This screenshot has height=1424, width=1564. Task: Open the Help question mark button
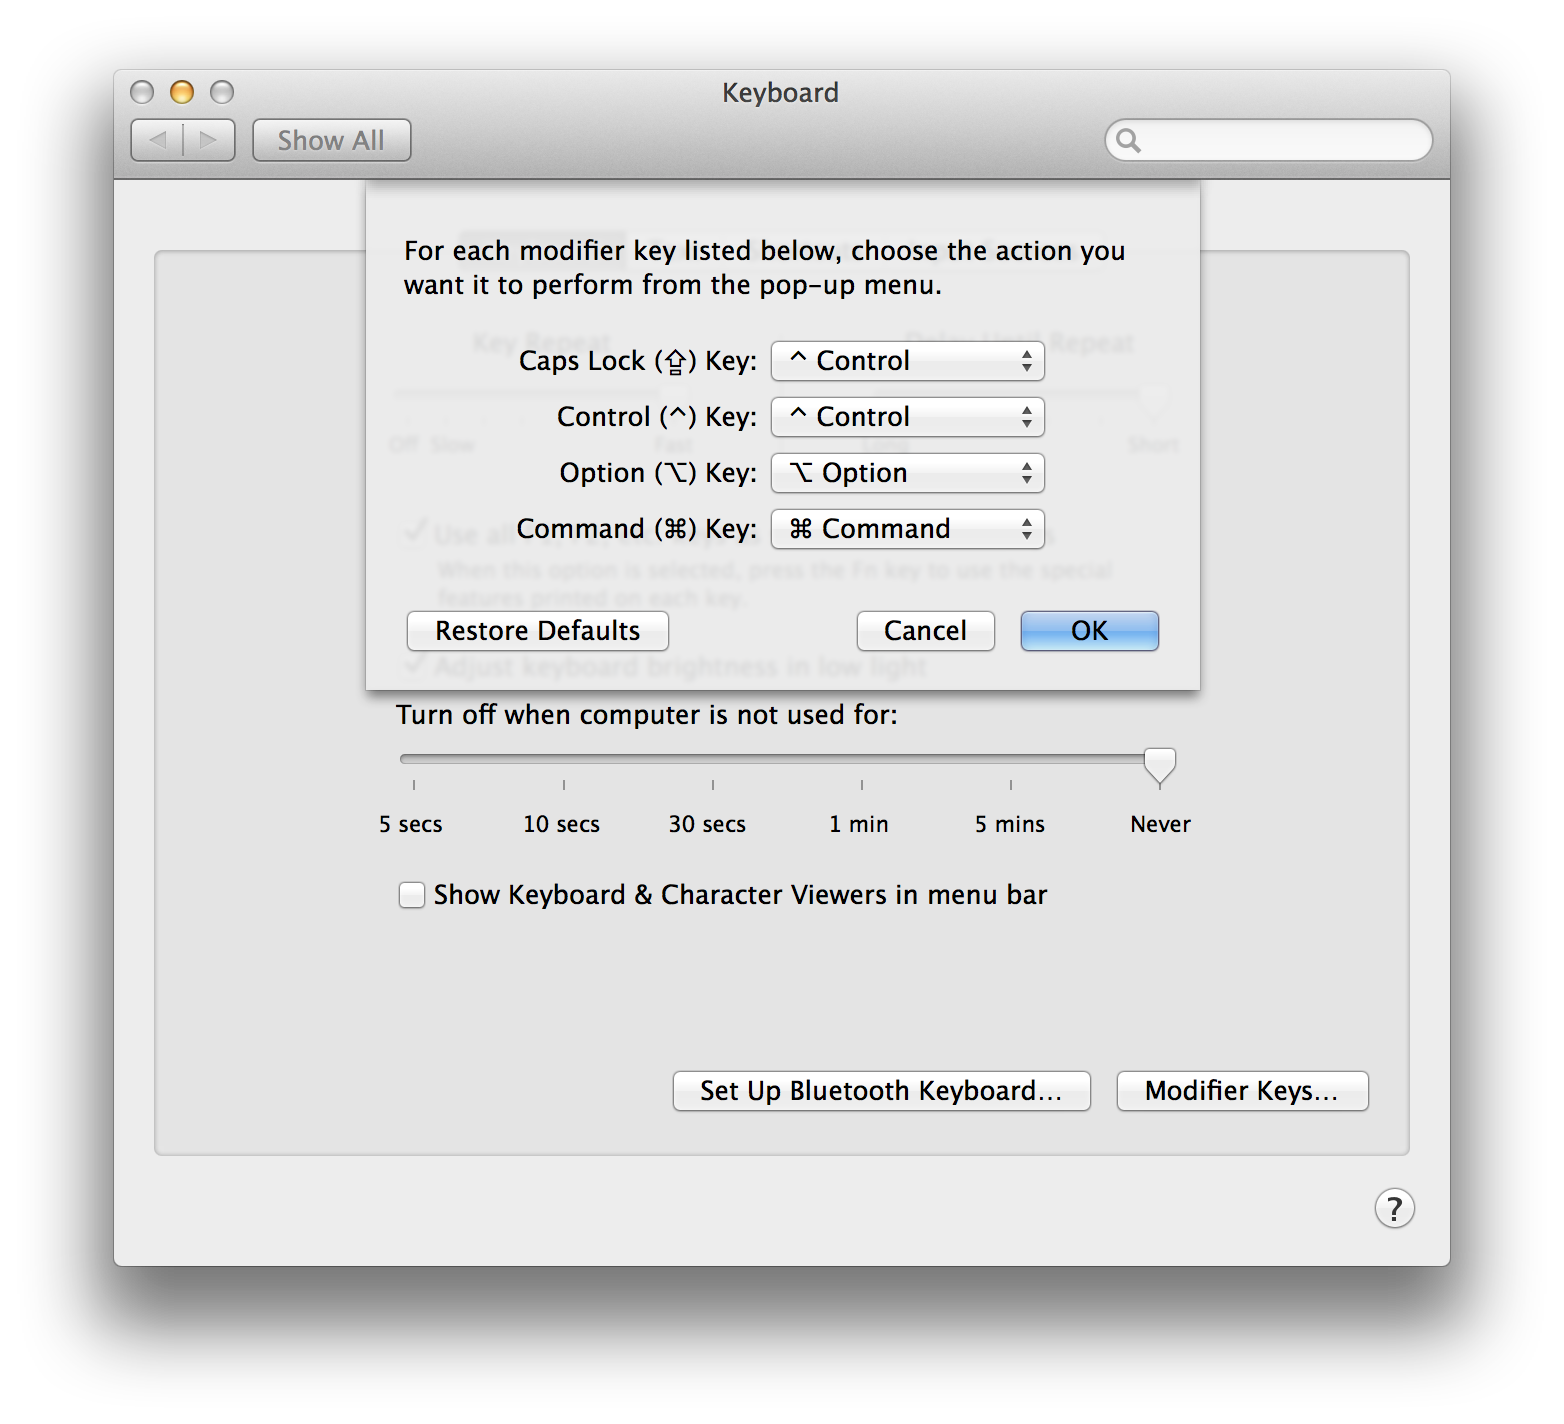[x=1394, y=1208]
